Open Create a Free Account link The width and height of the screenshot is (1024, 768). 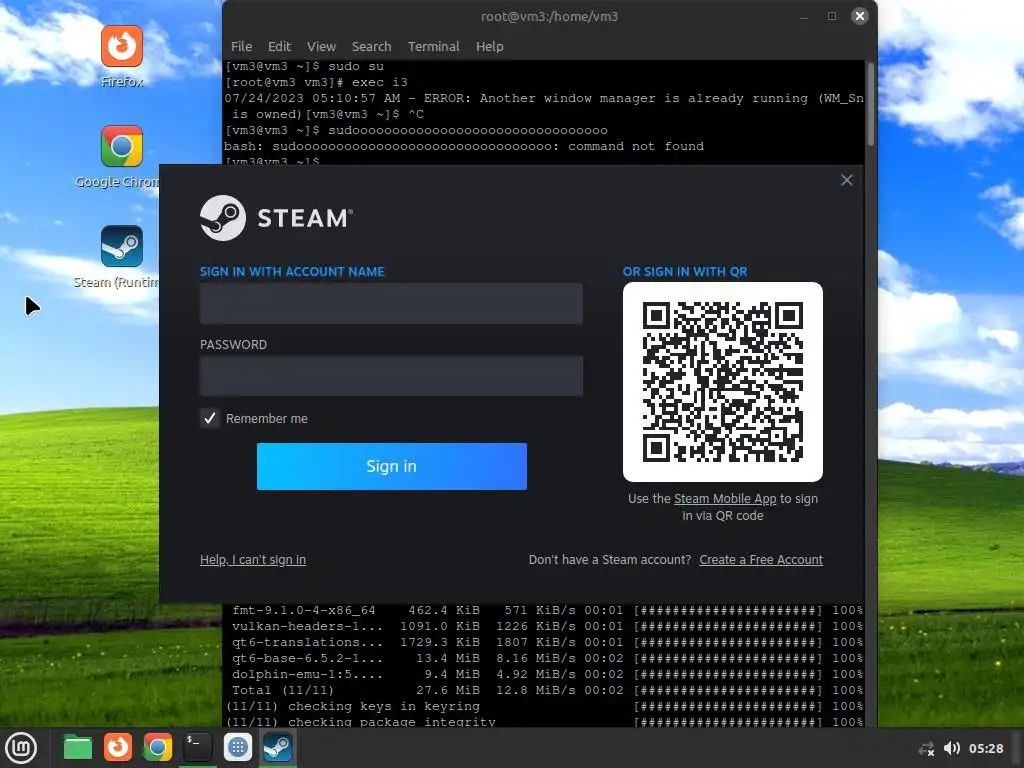(761, 560)
